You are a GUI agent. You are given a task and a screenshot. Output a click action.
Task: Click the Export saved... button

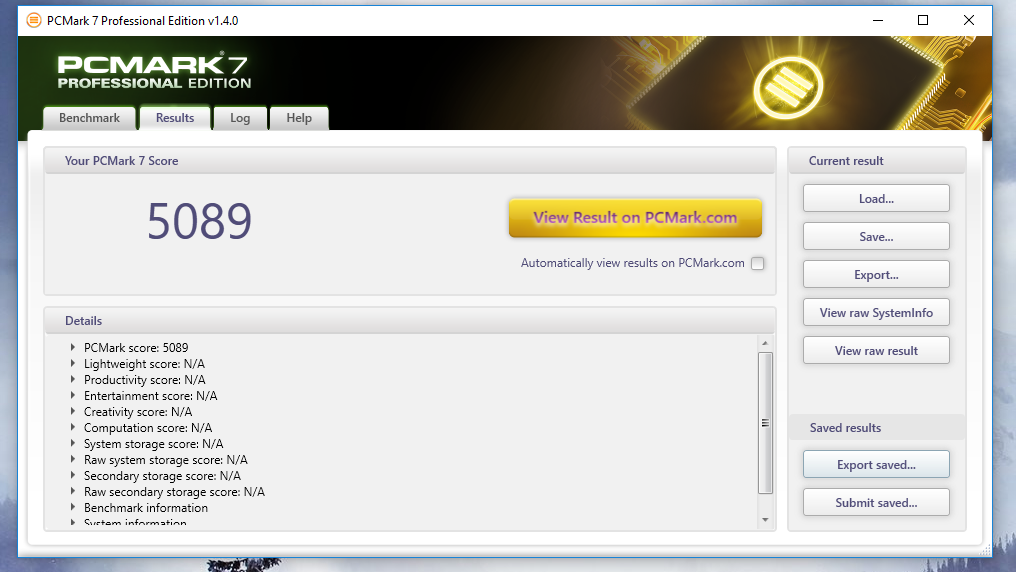point(876,464)
